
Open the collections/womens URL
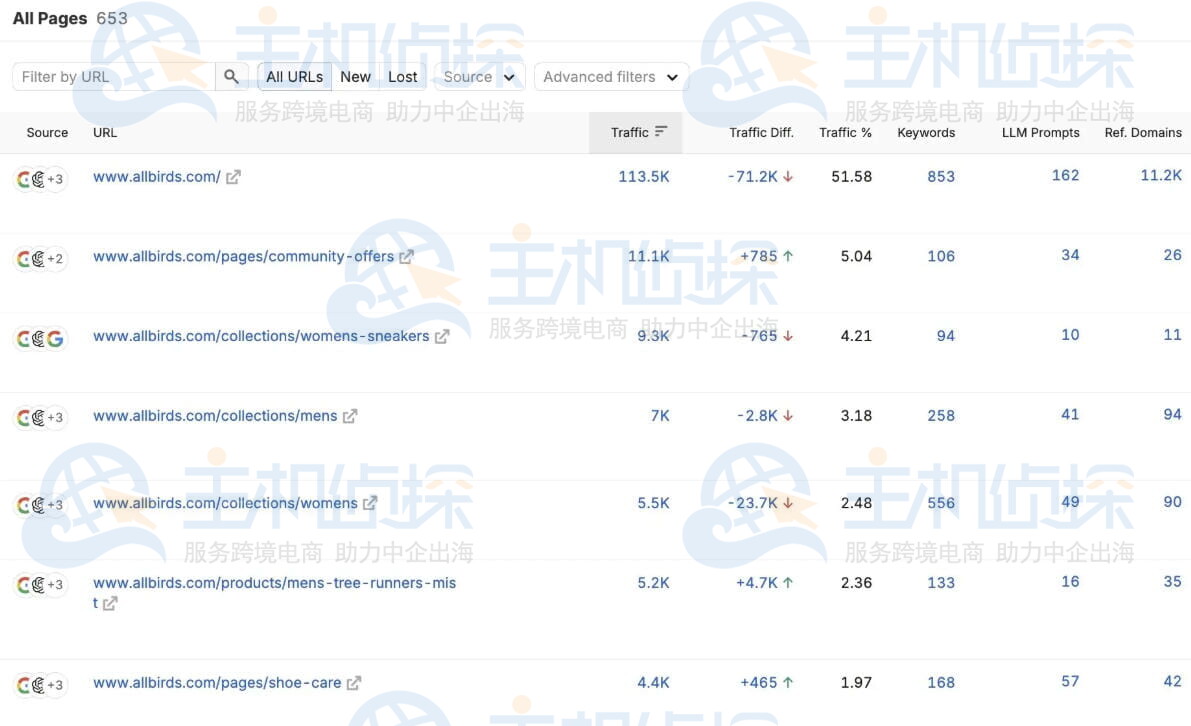(225, 503)
